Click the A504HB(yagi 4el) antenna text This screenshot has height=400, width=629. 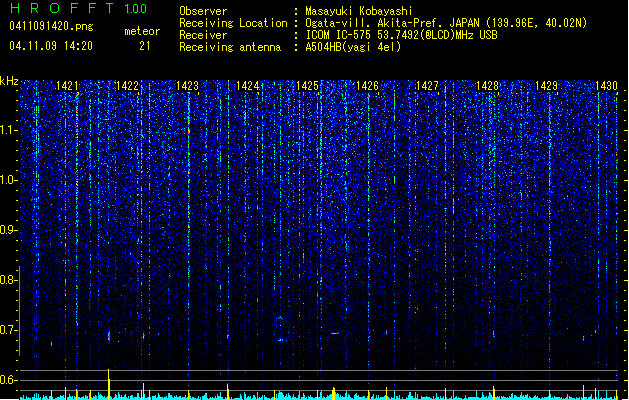pos(353,47)
